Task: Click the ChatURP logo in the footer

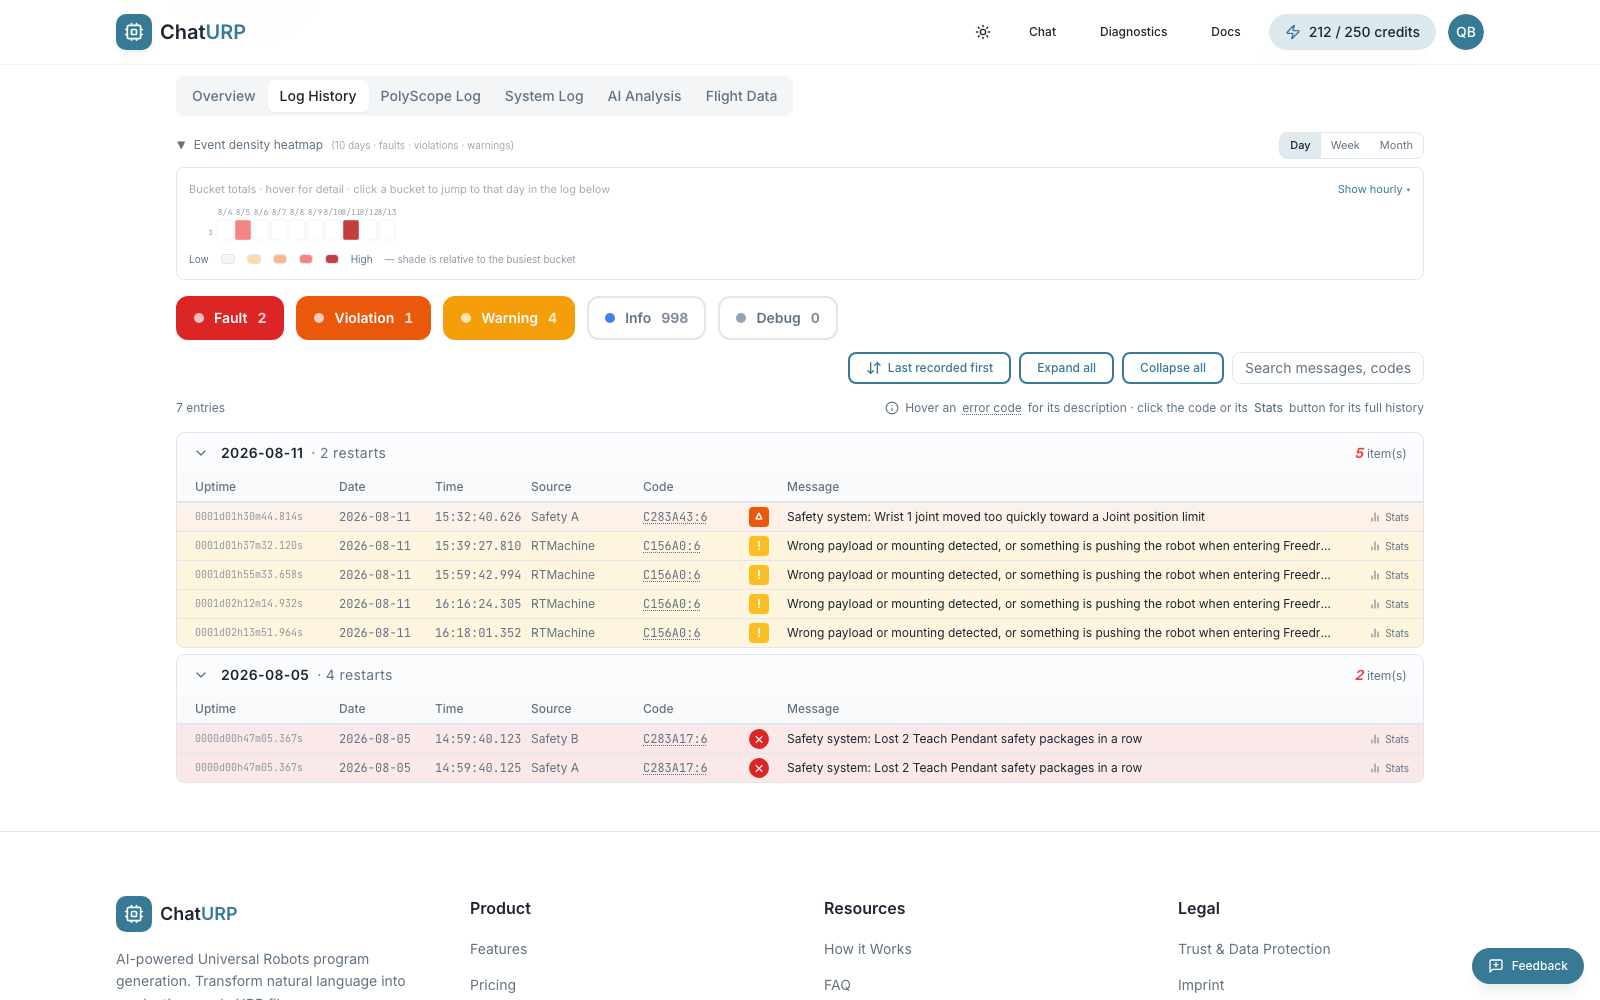Action: 177,914
